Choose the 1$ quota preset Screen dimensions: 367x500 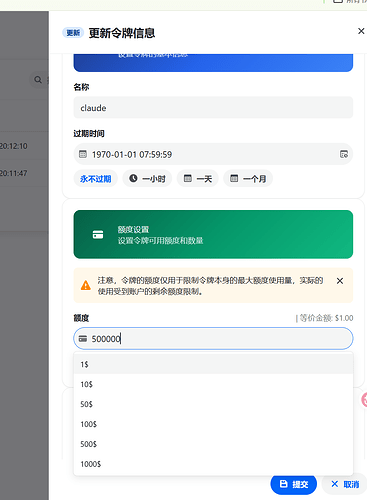click(213, 364)
